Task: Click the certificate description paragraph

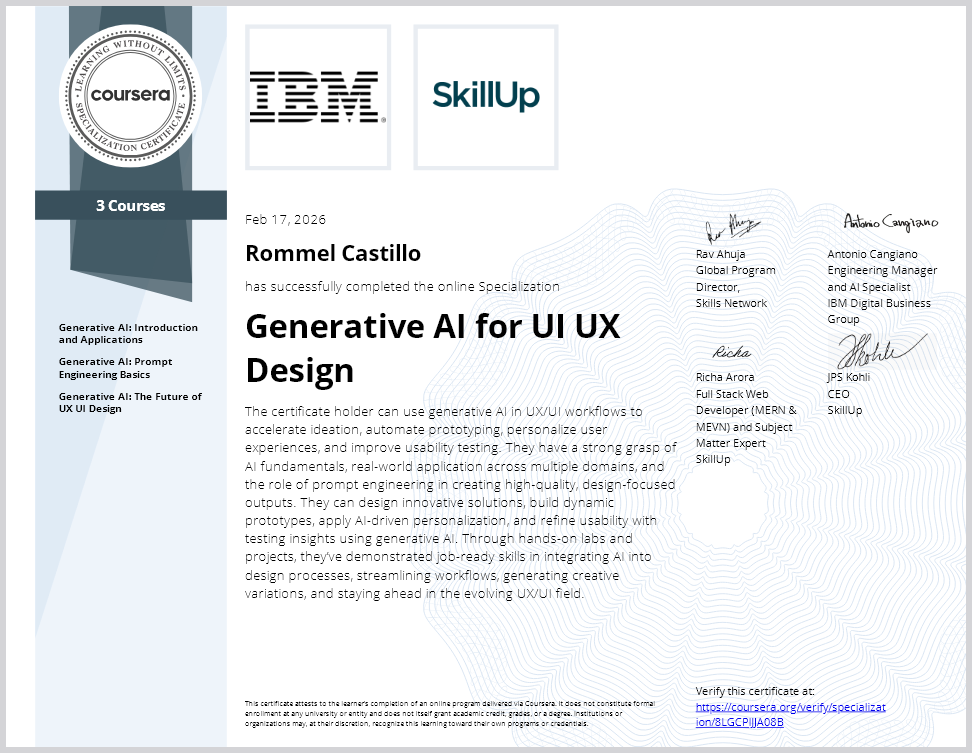Action: [460, 502]
